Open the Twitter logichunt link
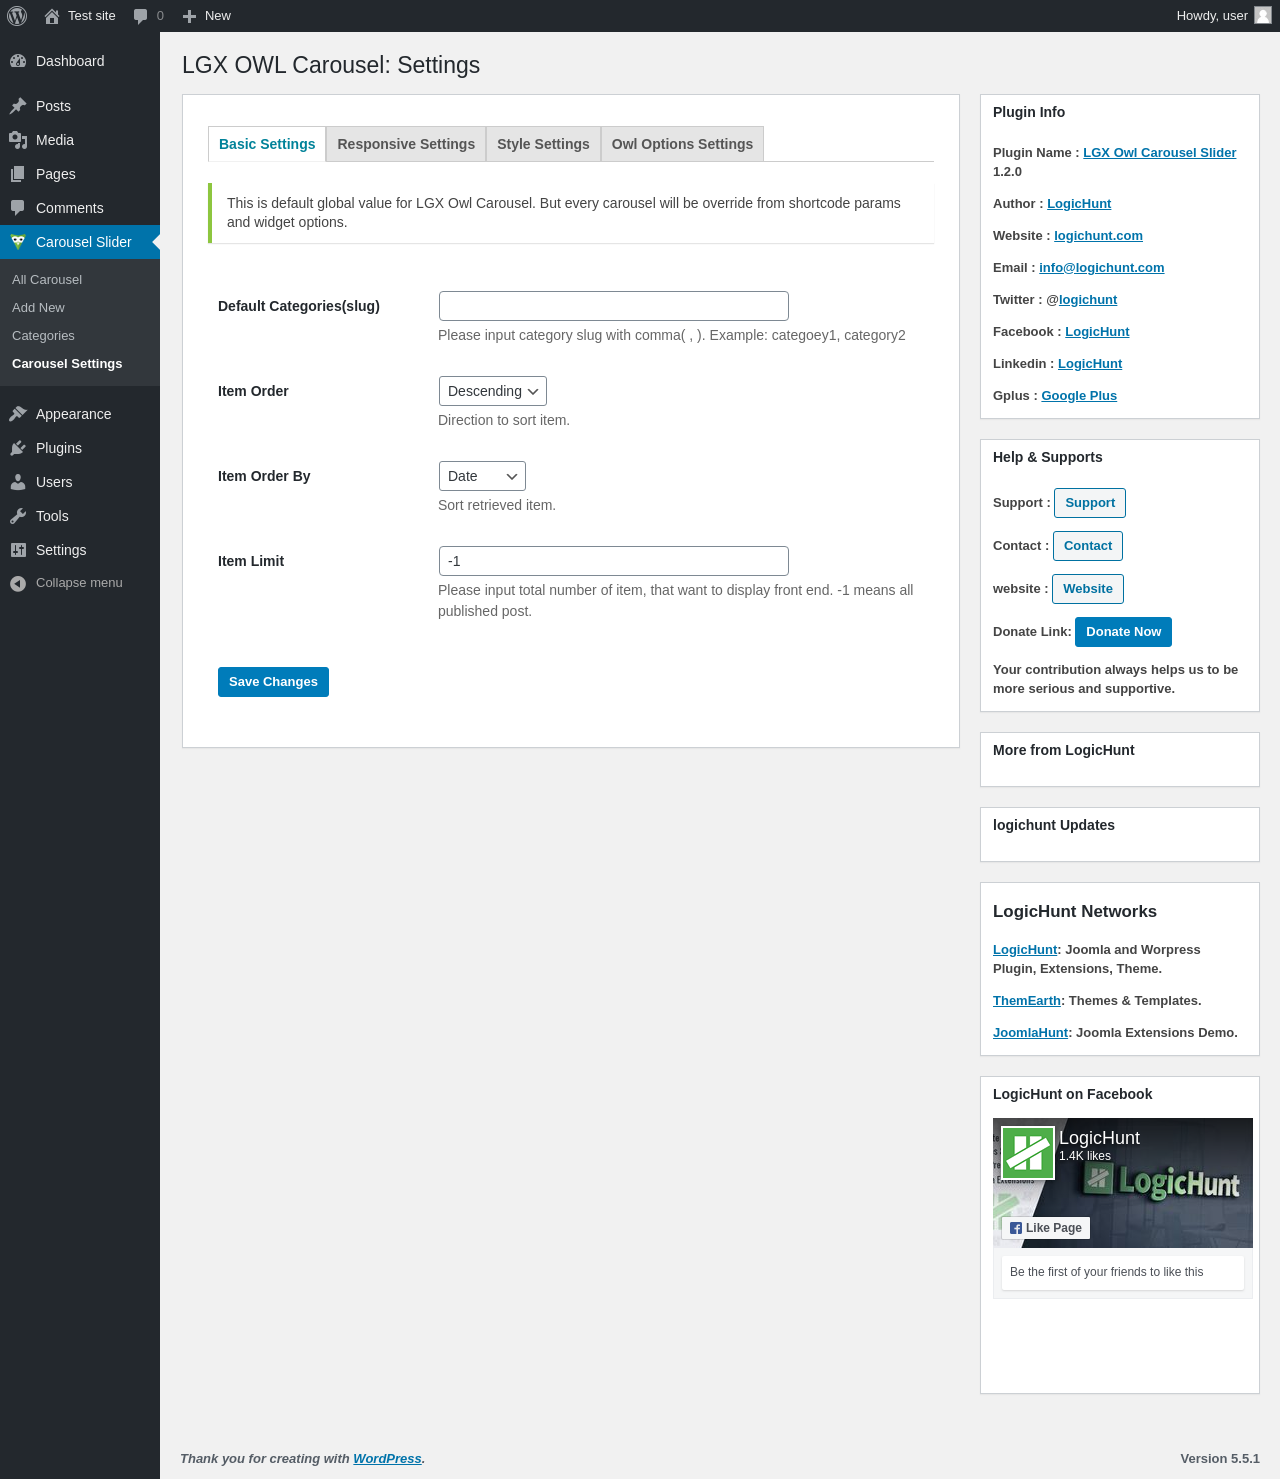Image resolution: width=1280 pixels, height=1479 pixels. point(1088,300)
